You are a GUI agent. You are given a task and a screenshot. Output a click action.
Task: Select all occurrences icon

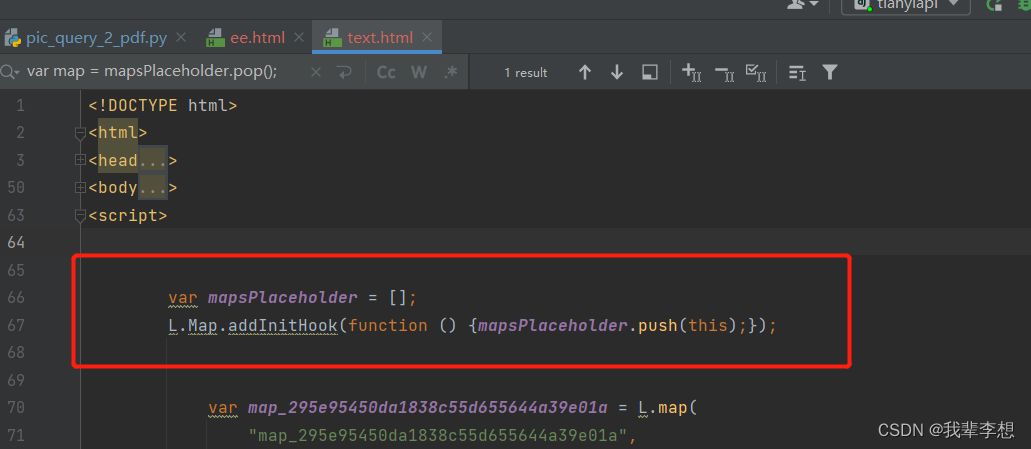click(x=756, y=72)
